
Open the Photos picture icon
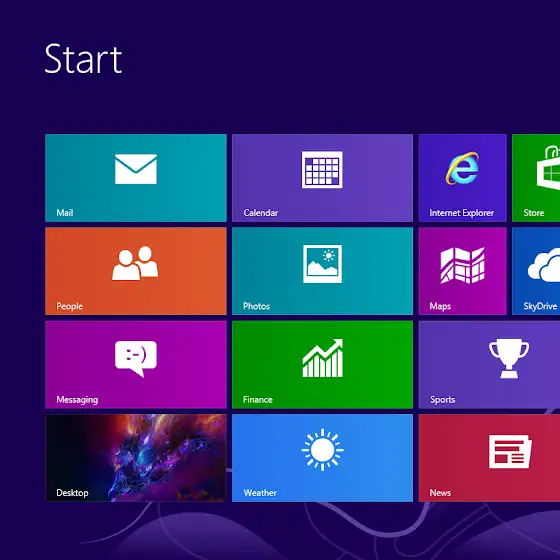pos(322,264)
